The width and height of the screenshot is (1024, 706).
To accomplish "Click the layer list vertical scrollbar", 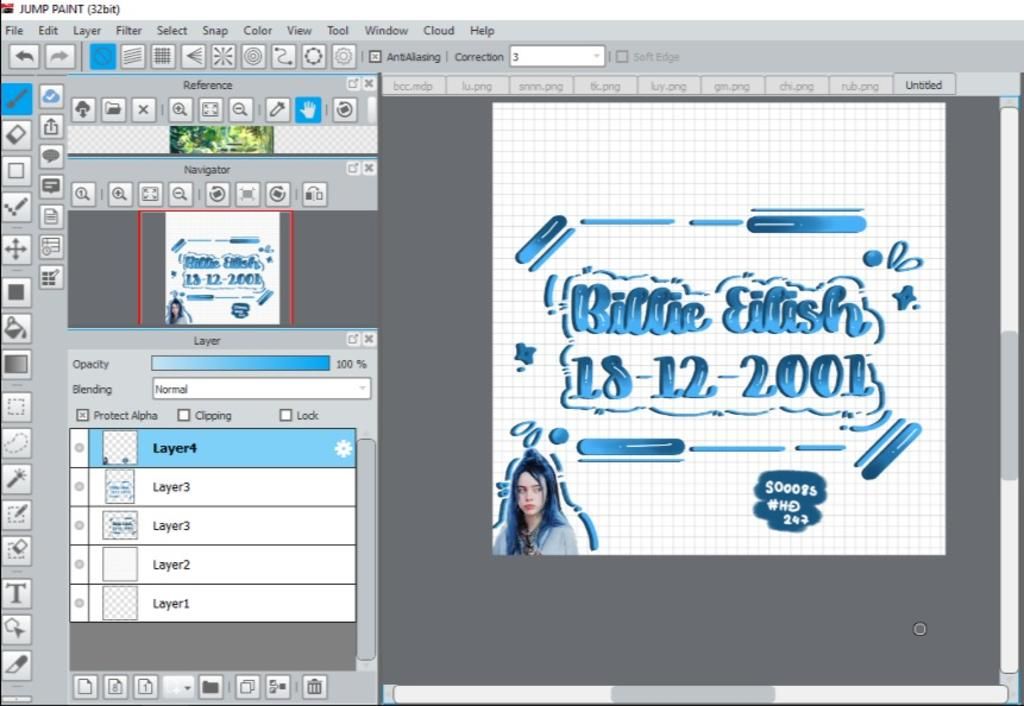I will [x=366, y=549].
